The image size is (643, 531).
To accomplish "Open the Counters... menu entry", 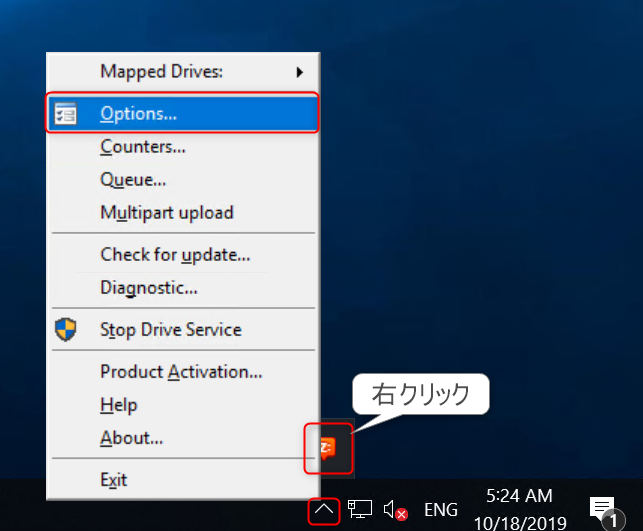I will [182, 146].
